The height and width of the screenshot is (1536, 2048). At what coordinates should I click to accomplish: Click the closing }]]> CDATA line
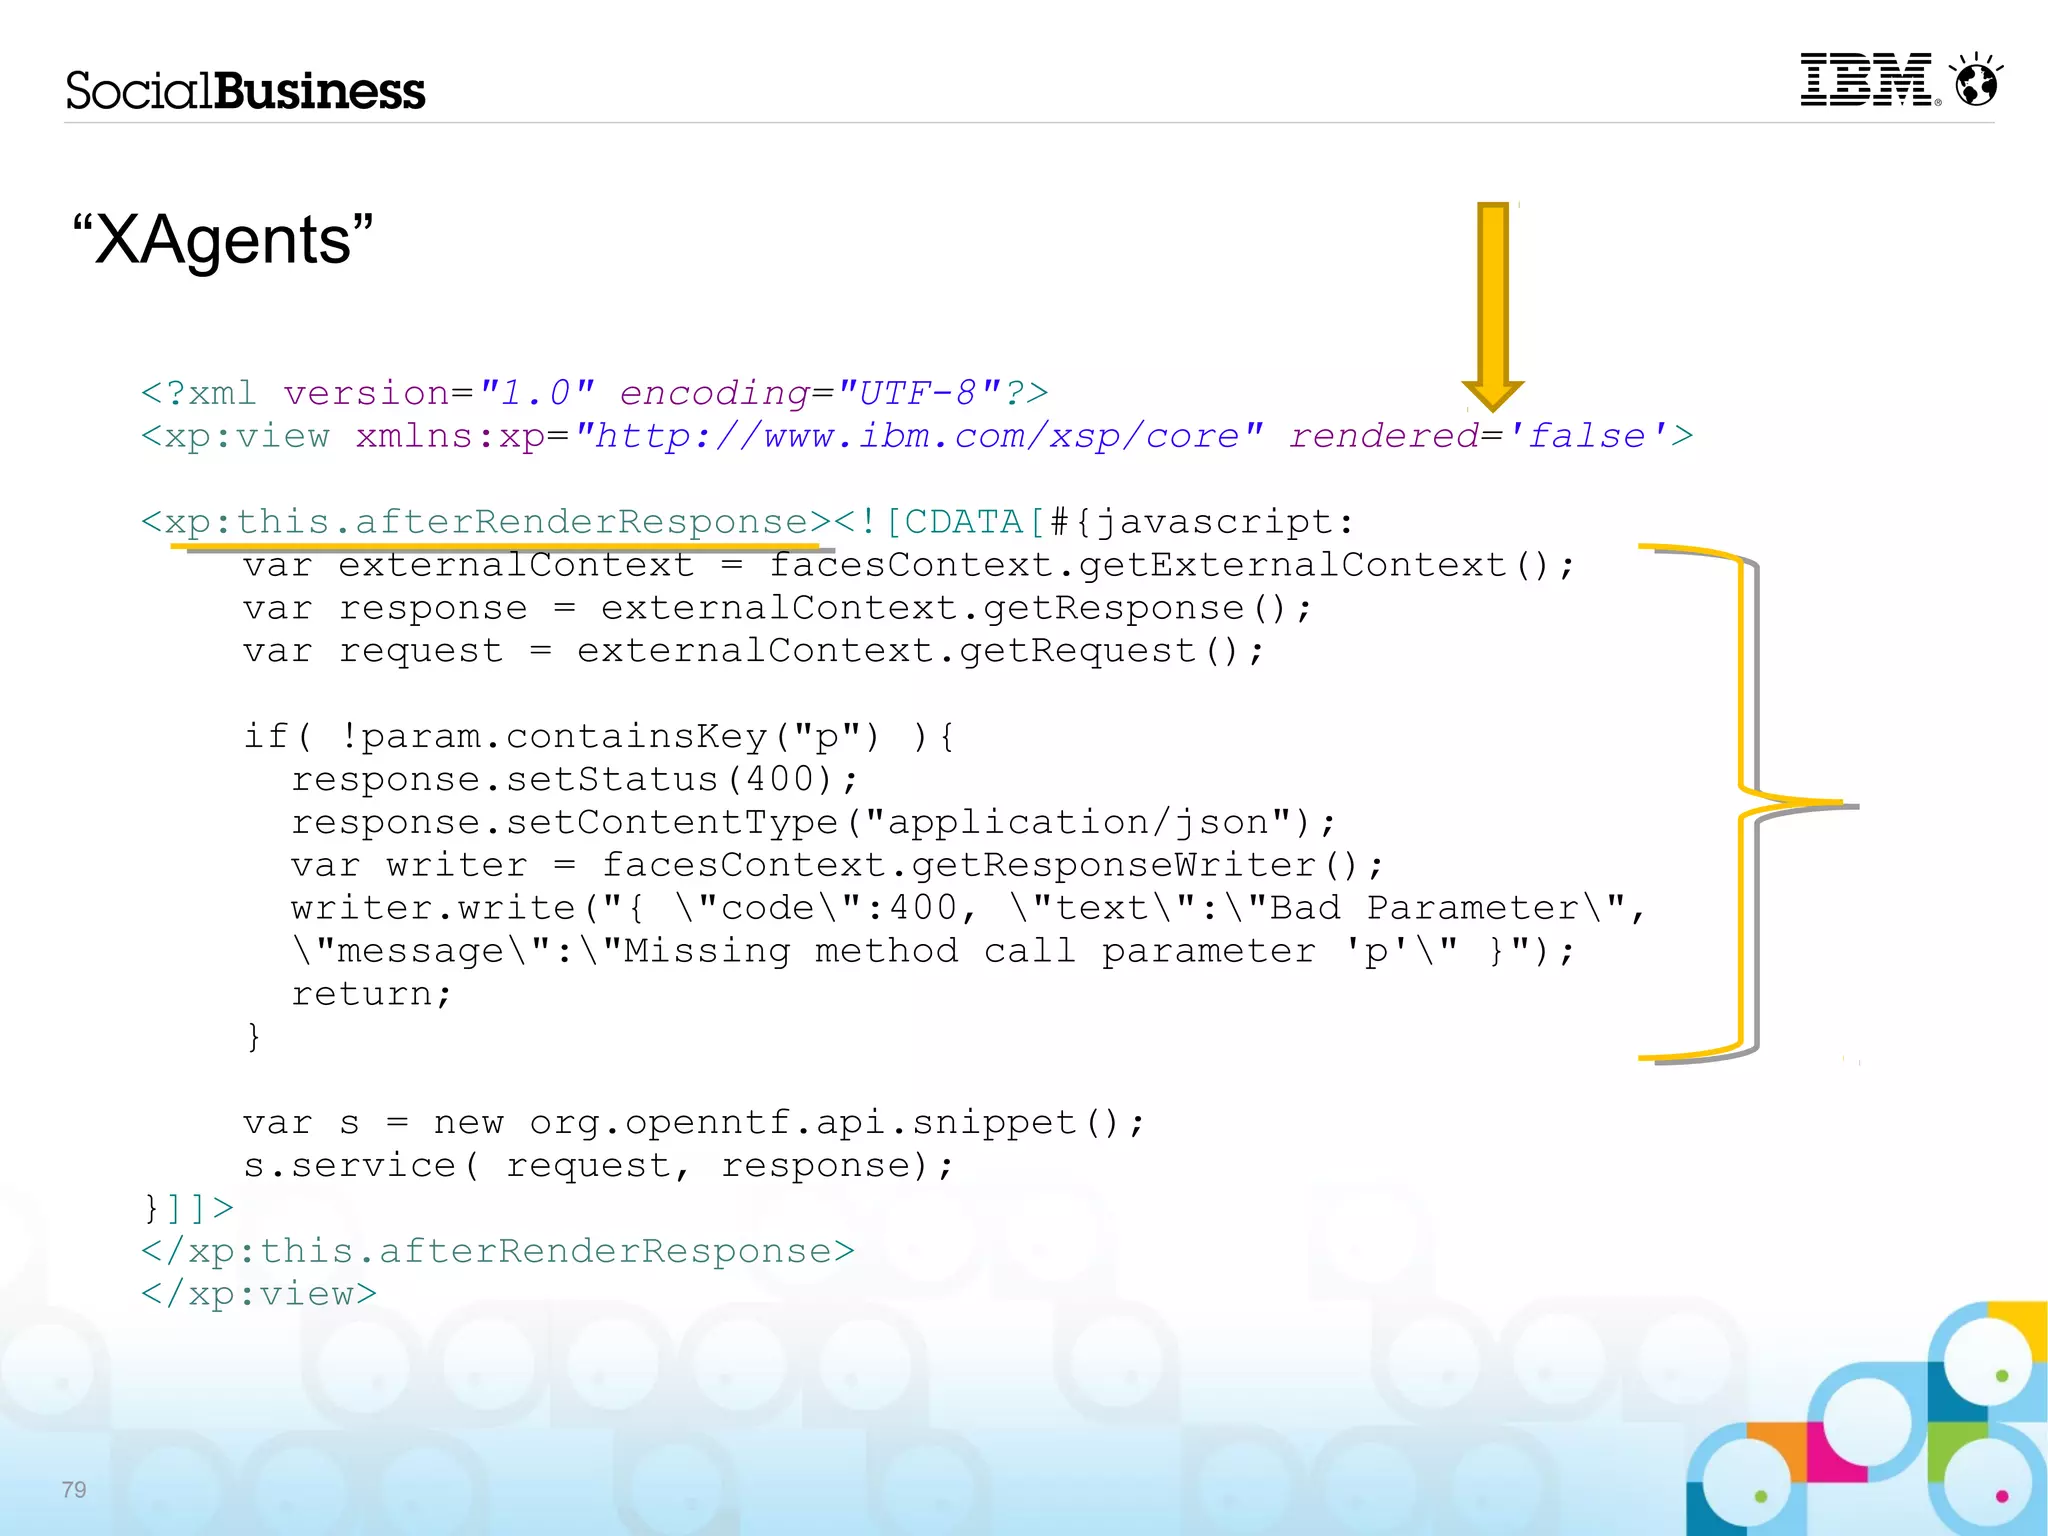188,1209
